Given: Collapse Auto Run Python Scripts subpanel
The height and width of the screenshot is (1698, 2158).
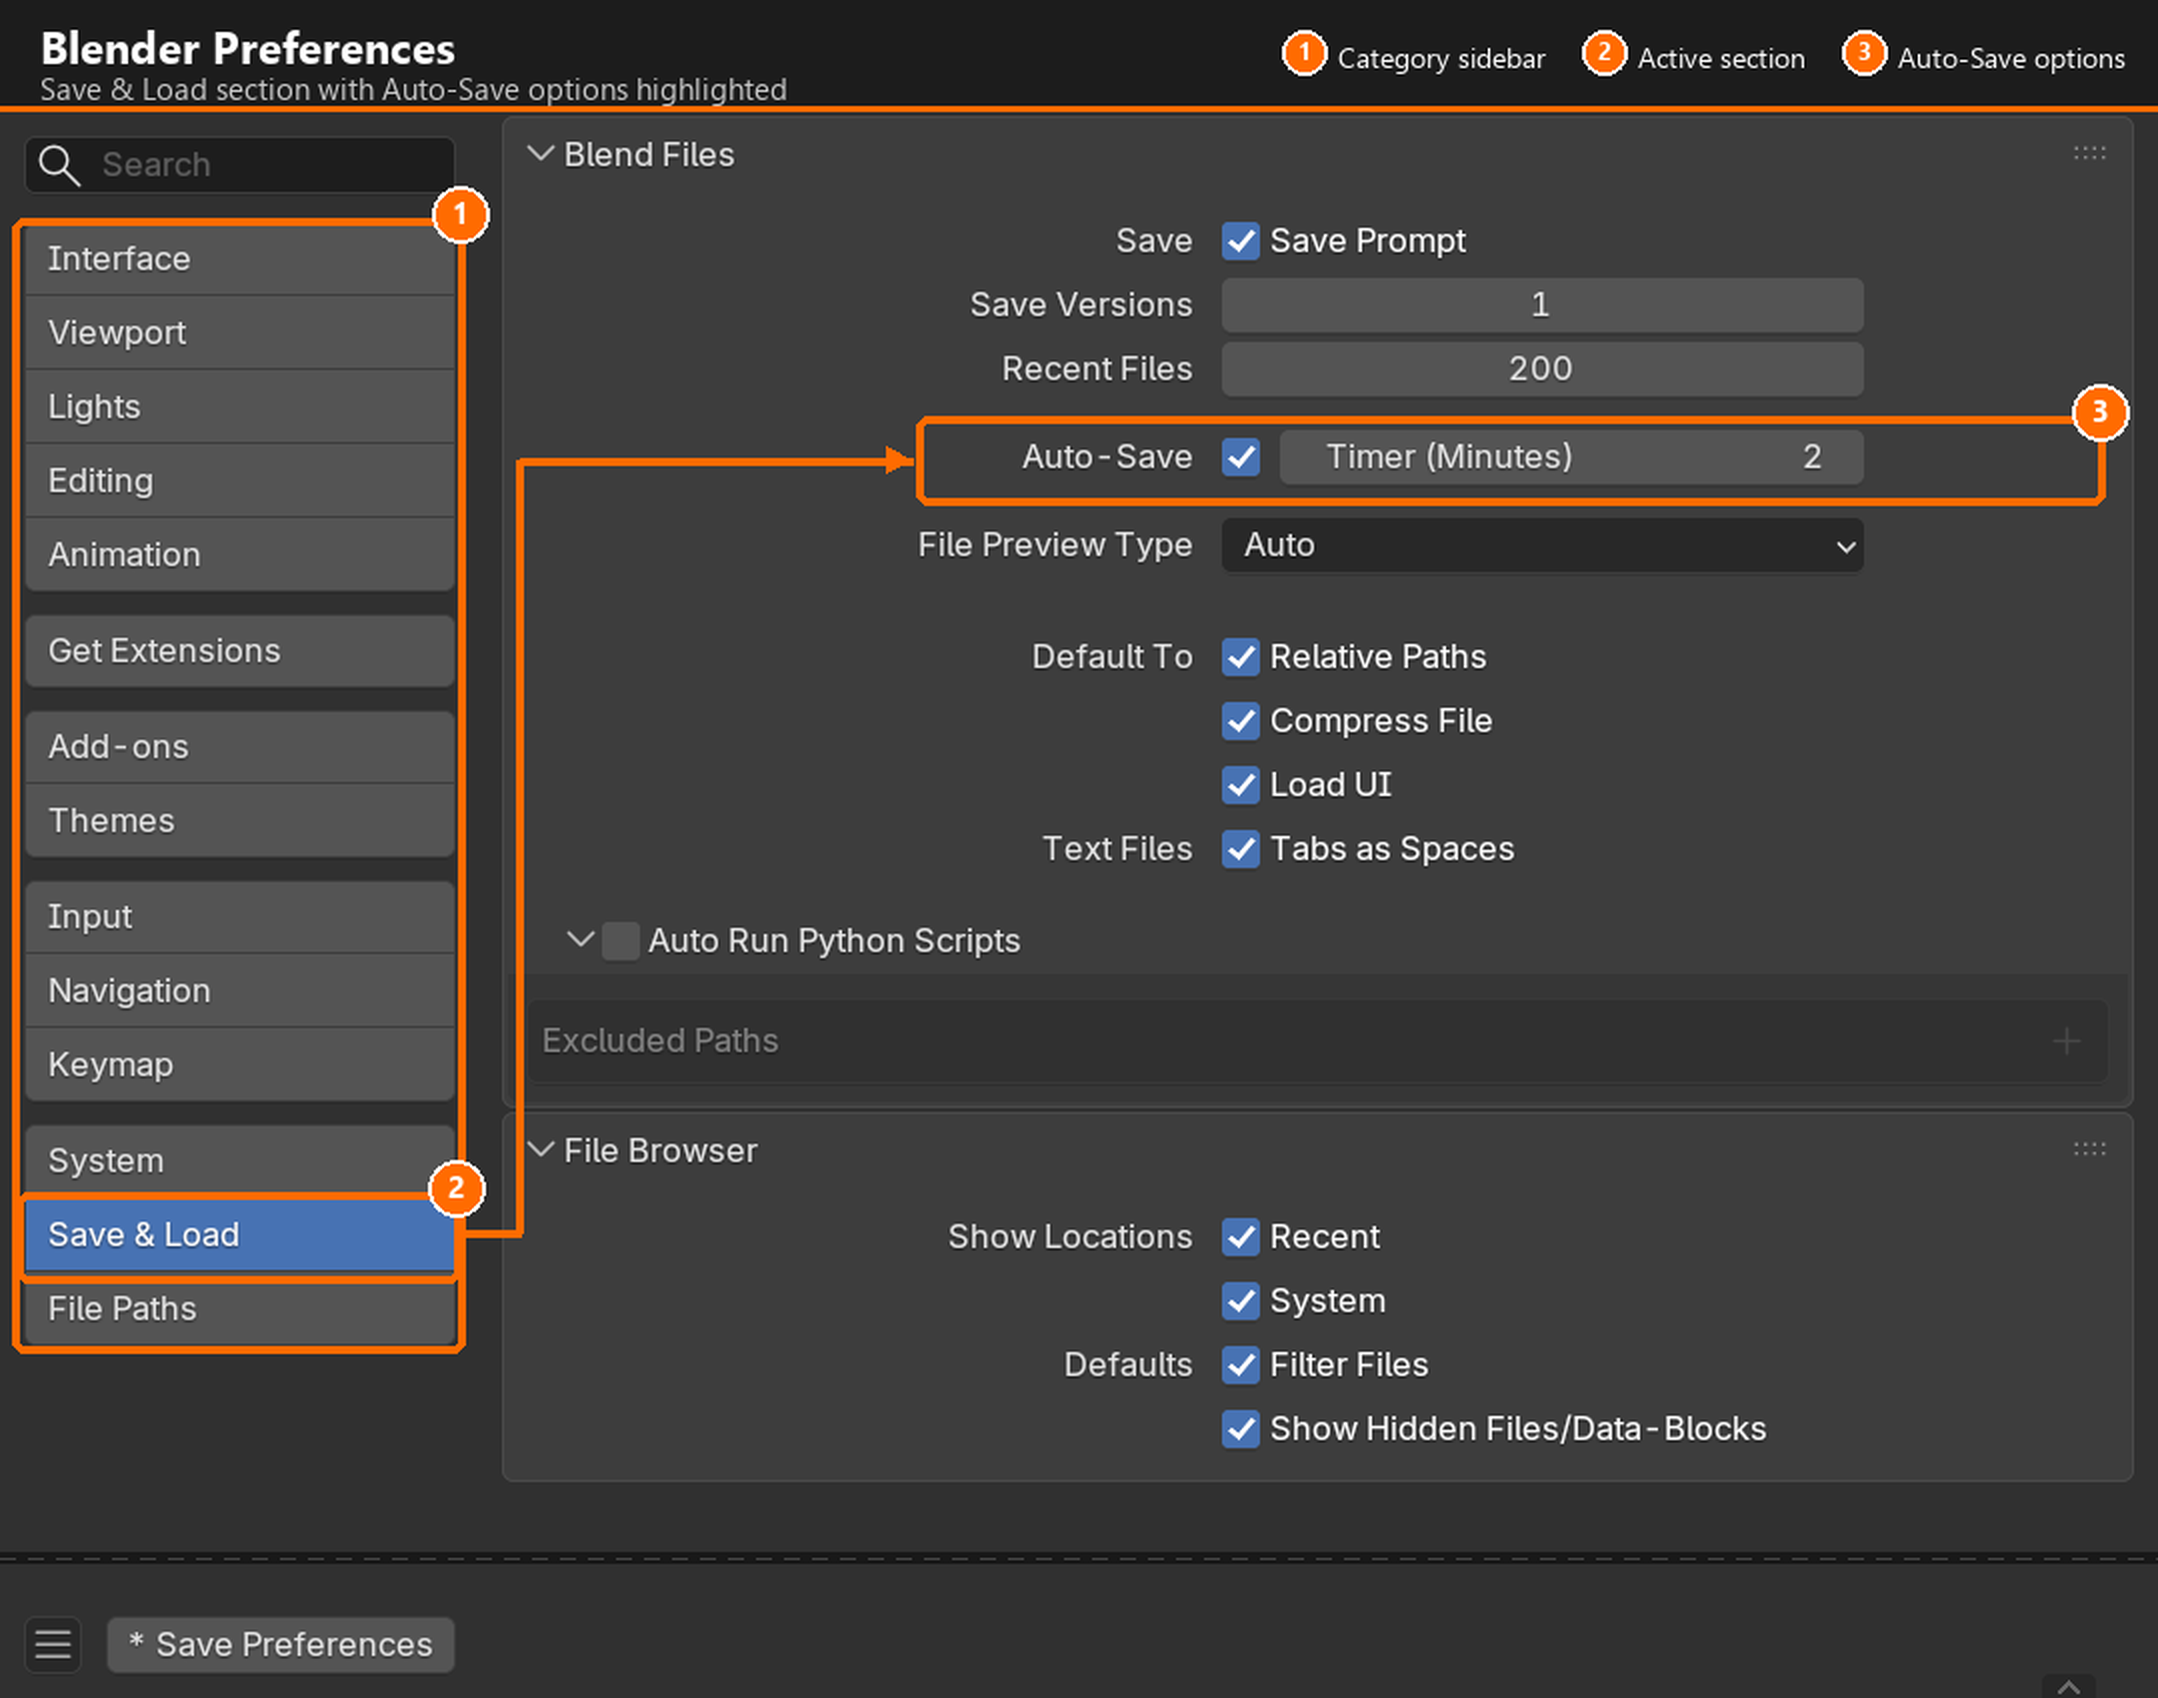Looking at the screenshot, I should pyautogui.click(x=580, y=940).
